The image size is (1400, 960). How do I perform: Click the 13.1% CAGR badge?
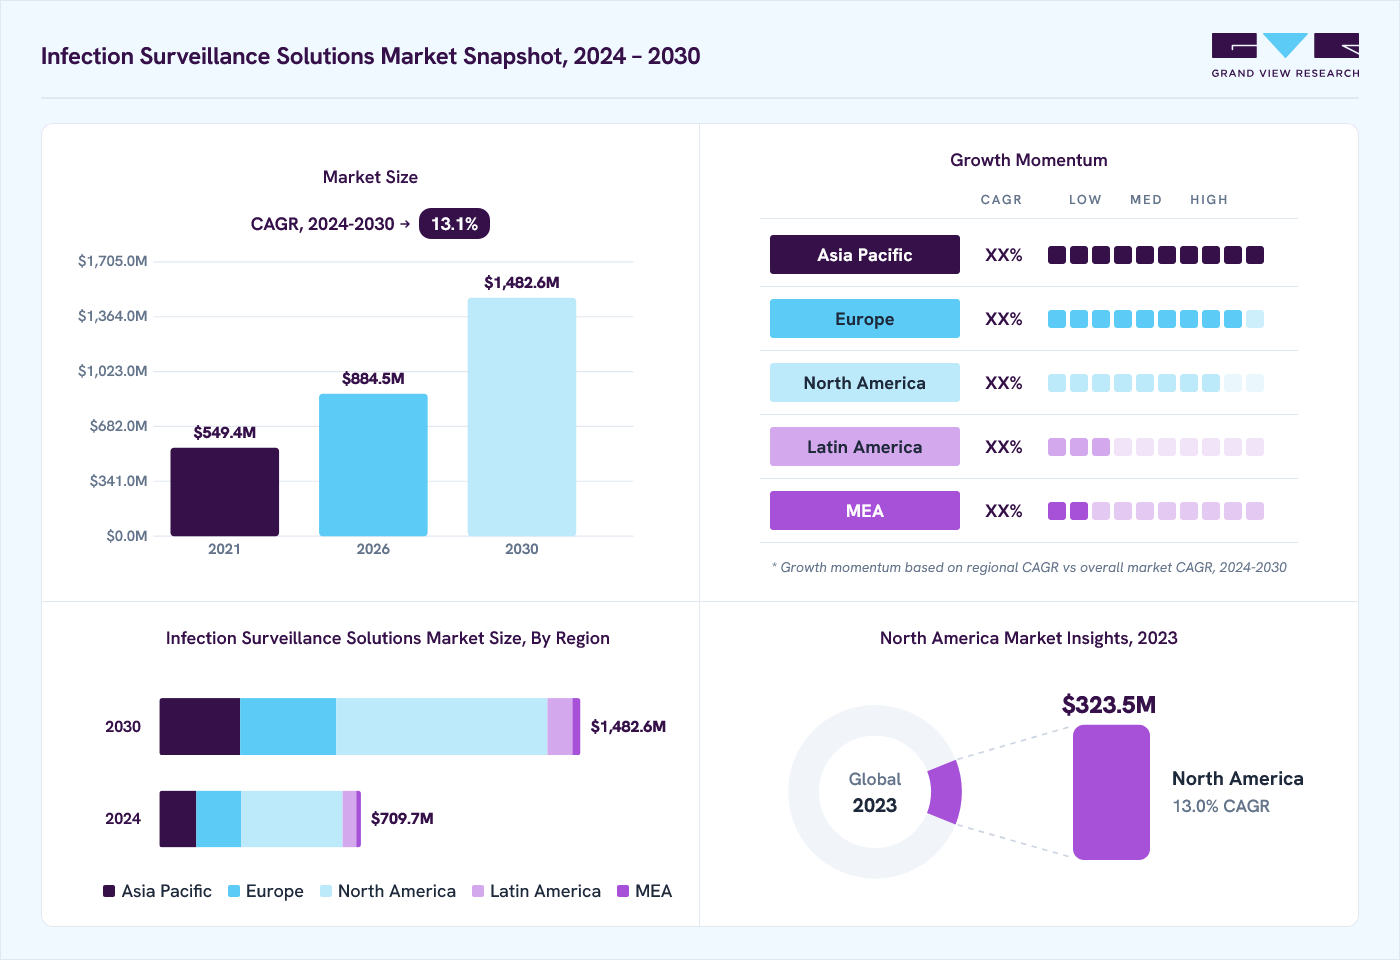[x=454, y=224]
